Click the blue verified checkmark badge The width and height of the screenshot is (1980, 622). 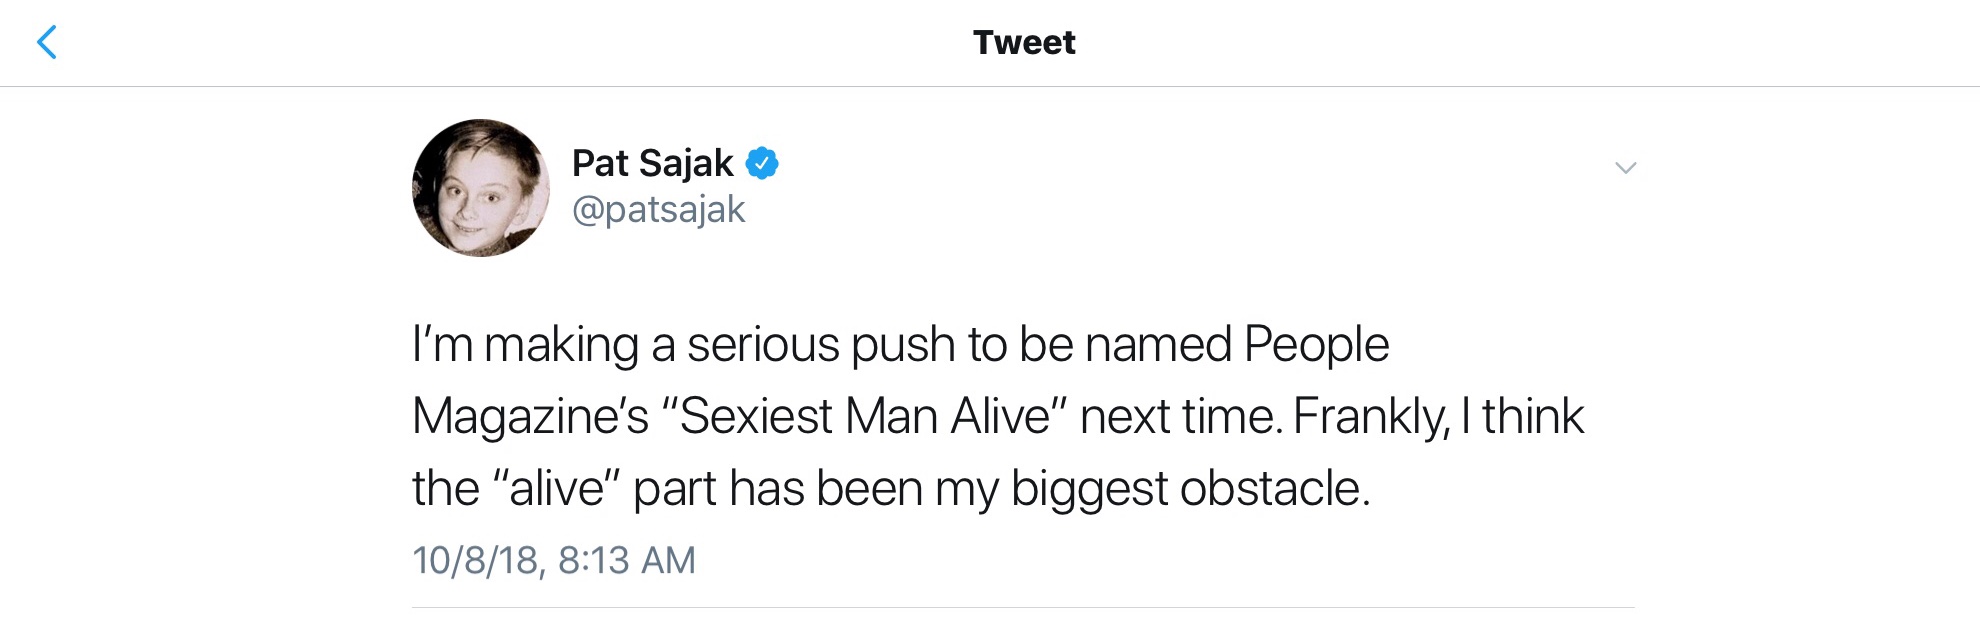pos(762,163)
